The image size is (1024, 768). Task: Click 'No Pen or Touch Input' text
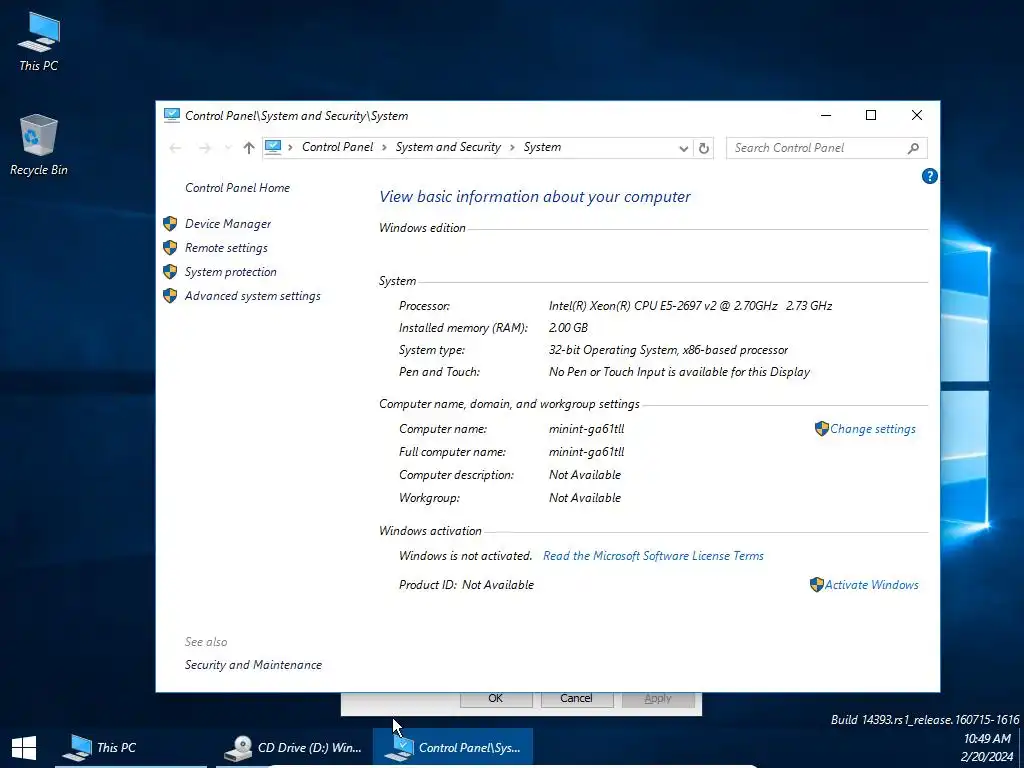(x=679, y=372)
